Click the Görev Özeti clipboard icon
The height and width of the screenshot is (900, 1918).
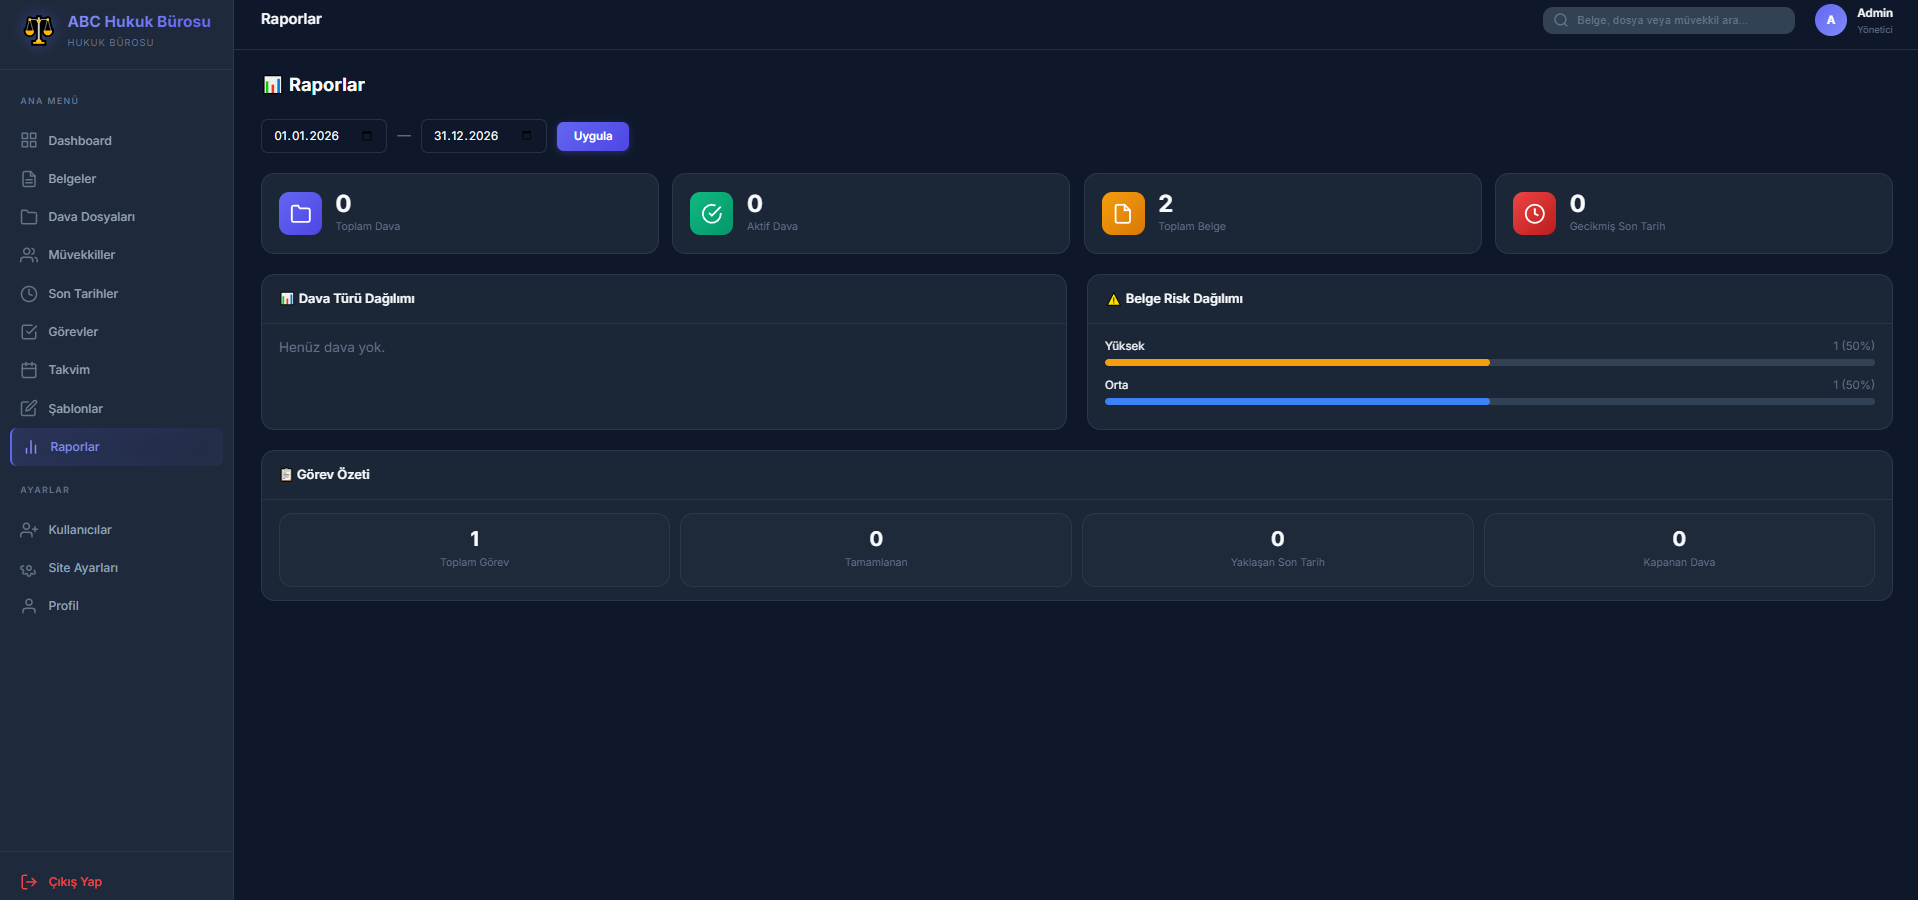[x=286, y=475]
